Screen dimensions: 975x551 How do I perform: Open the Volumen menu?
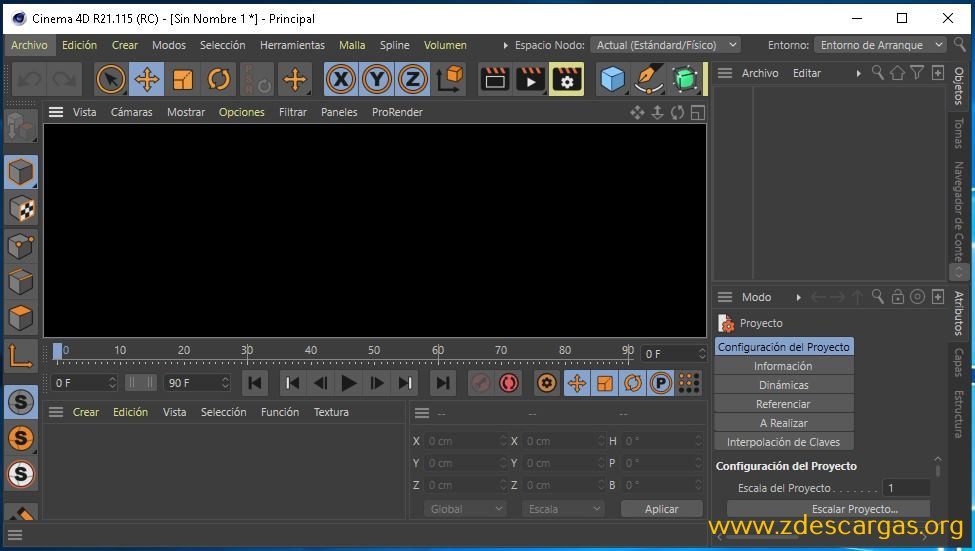tap(445, 45)
